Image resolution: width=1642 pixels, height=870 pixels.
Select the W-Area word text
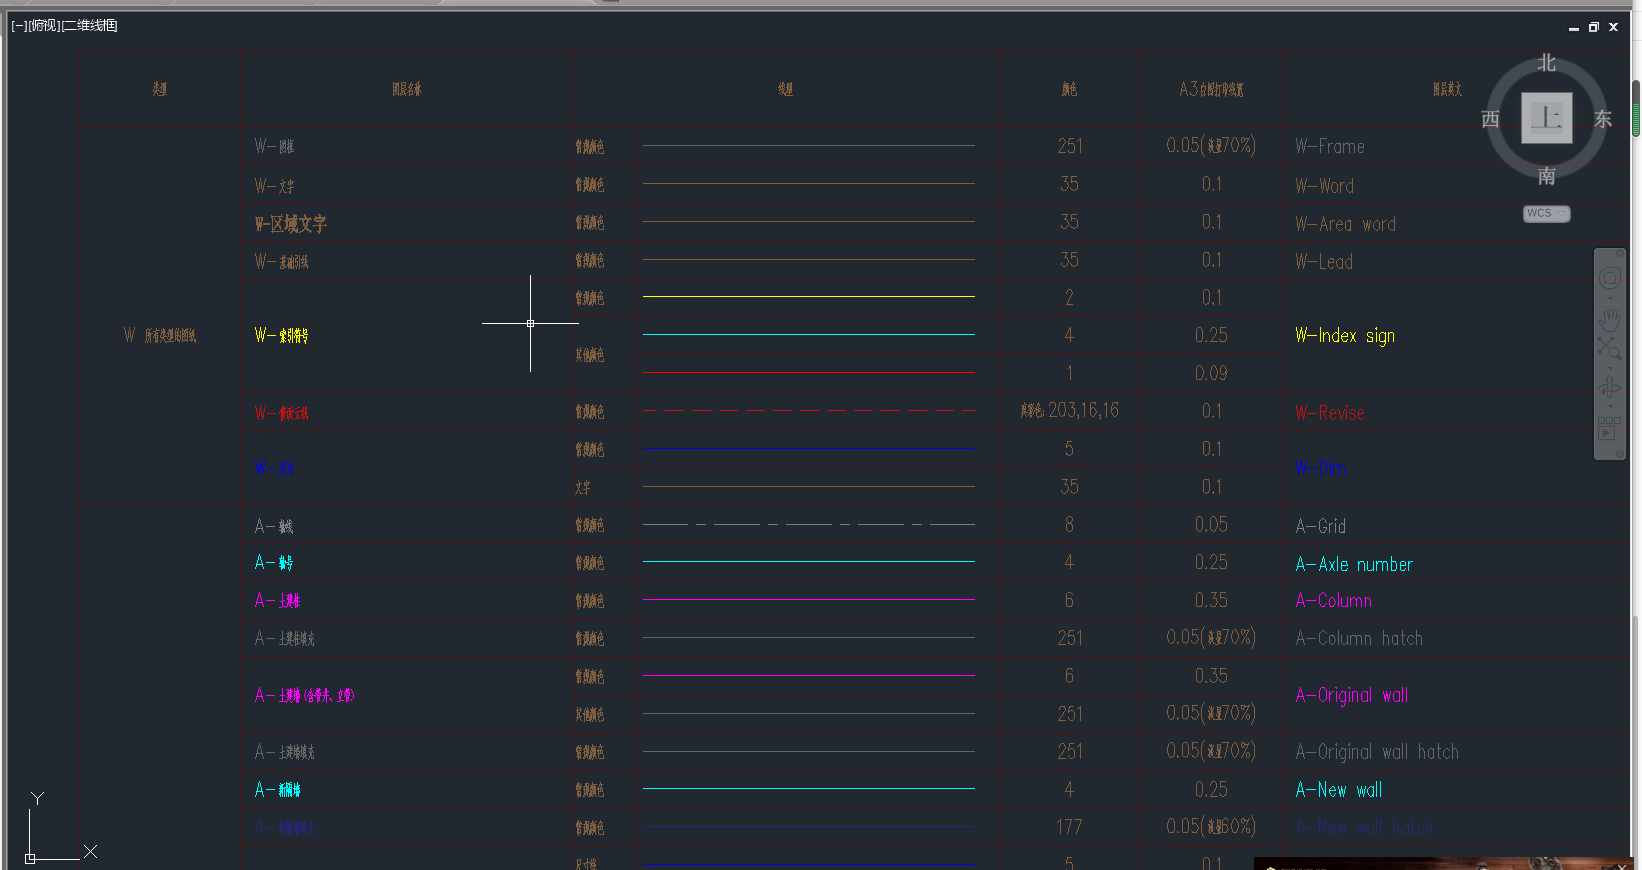pos(1346,225)
